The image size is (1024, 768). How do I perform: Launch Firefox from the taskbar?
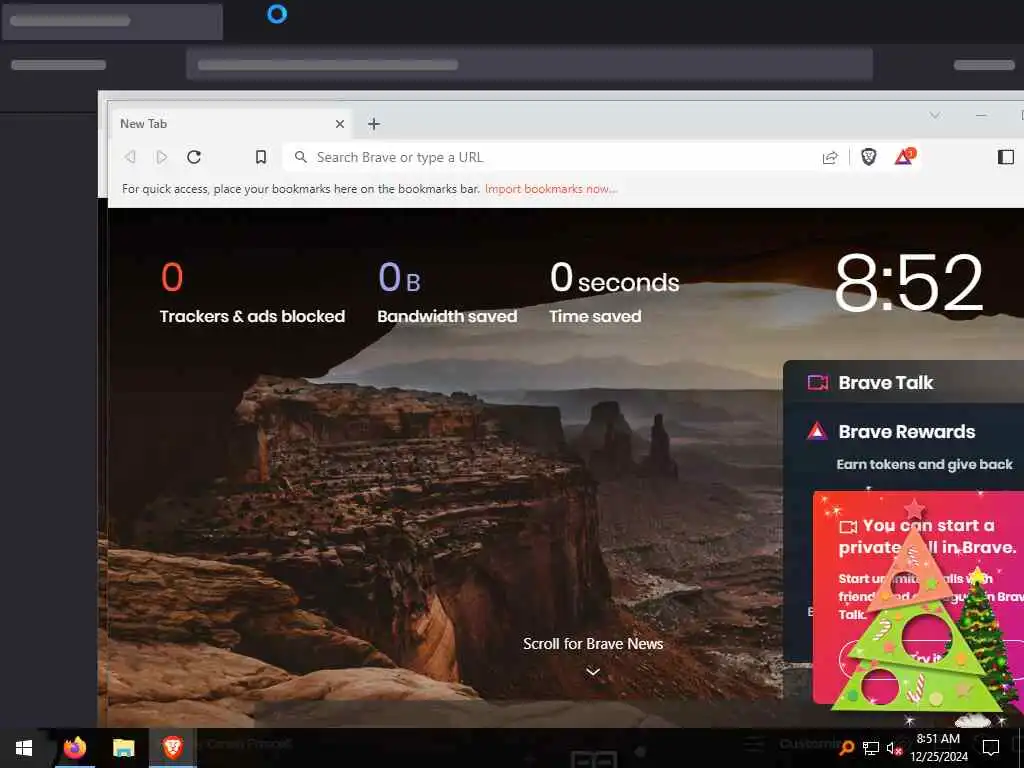tap(75, 748)
